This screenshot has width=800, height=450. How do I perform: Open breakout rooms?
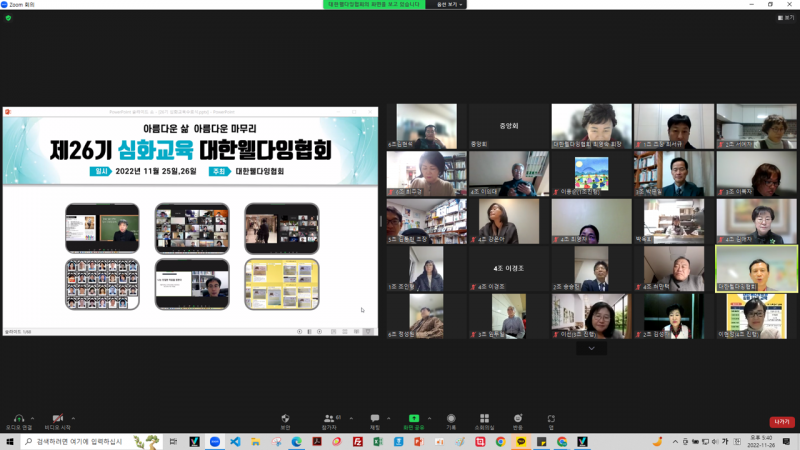(484, 420)
